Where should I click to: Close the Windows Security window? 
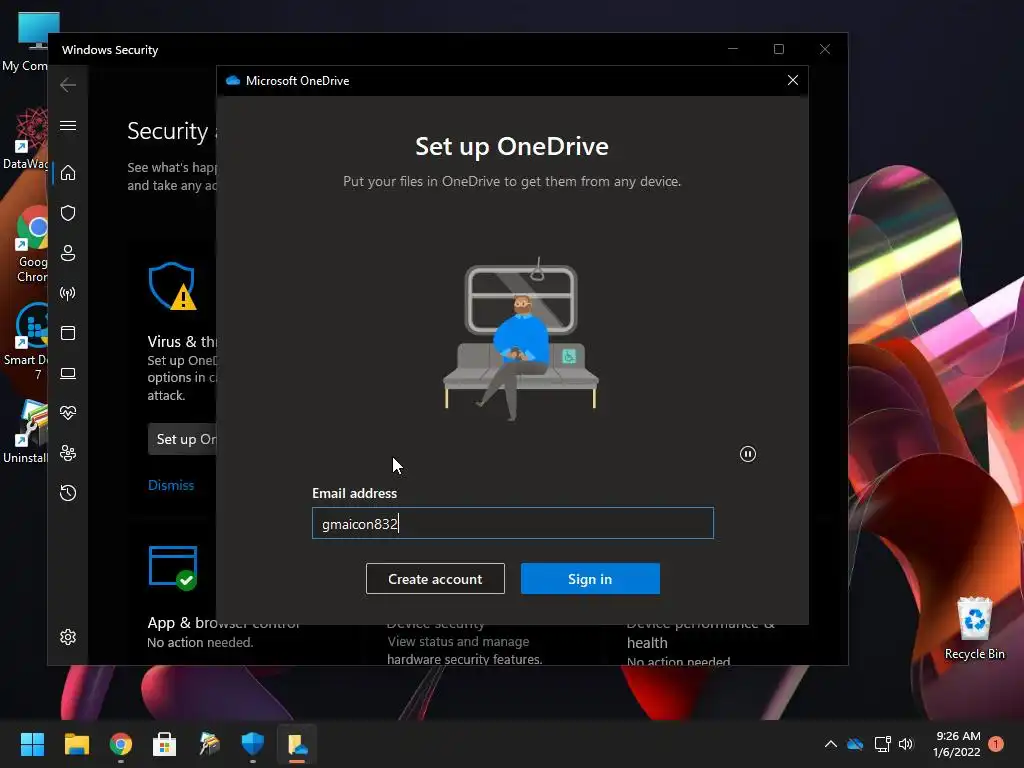coord(825,49)
